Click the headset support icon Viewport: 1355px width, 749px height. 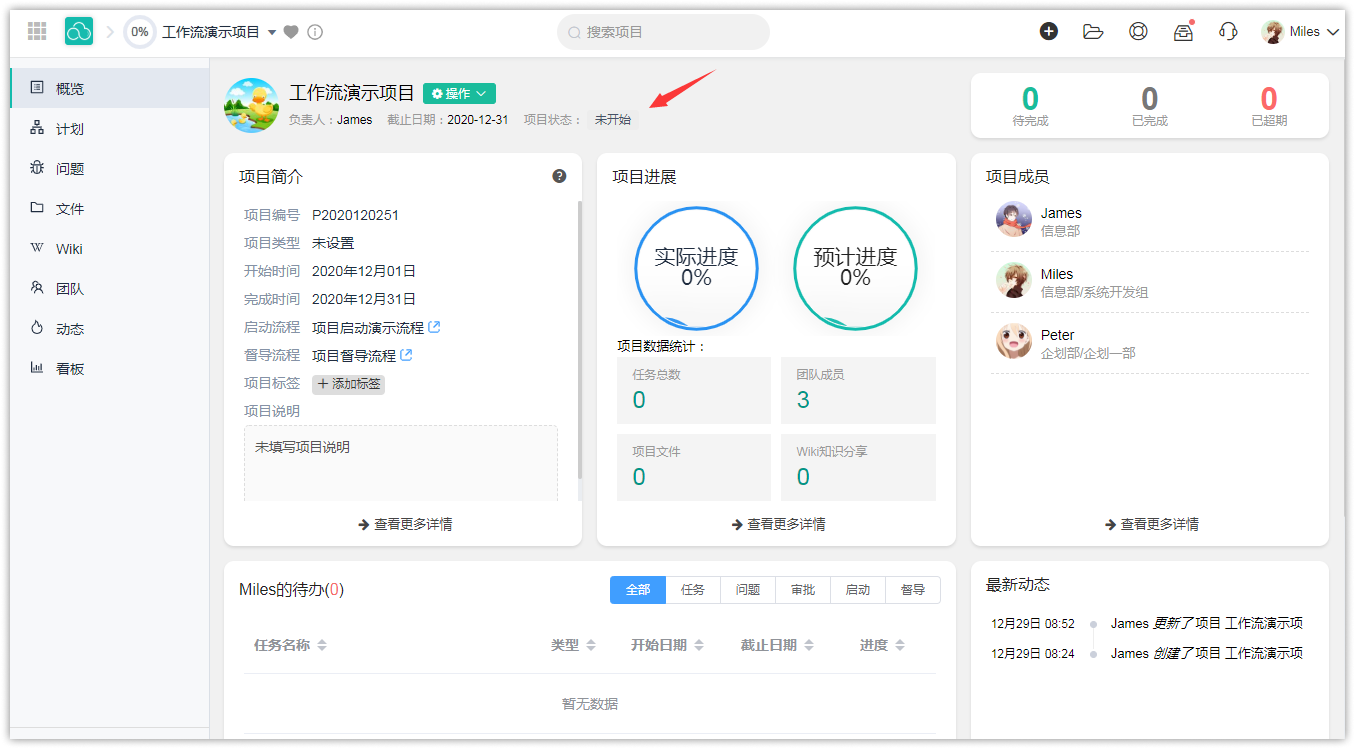click(x=1228, y=31)
